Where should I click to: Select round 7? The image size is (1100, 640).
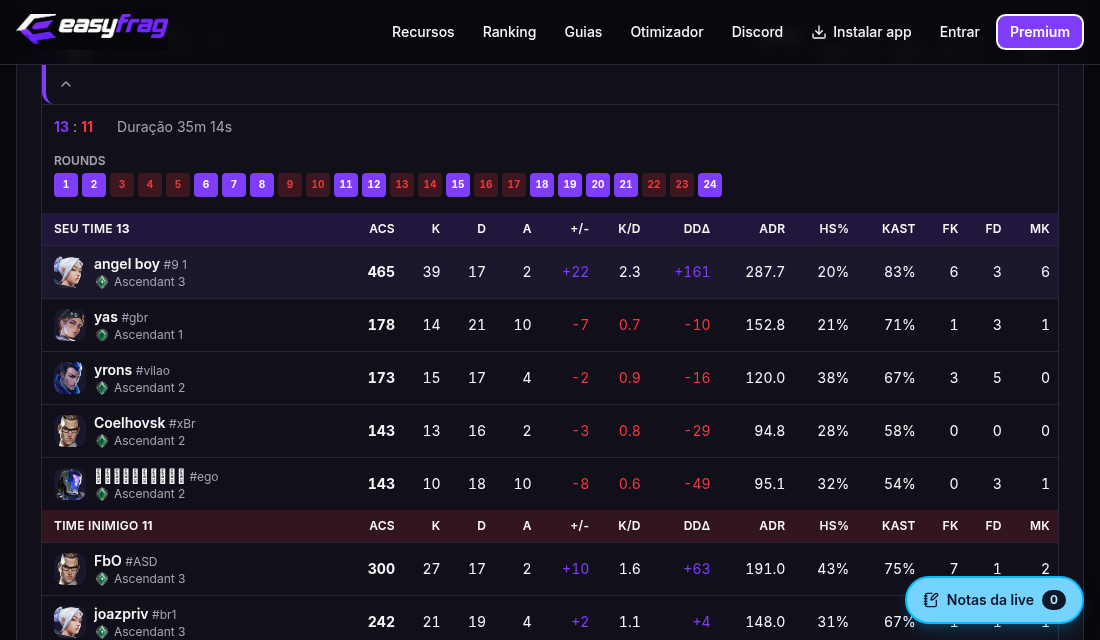pos(234,185)
